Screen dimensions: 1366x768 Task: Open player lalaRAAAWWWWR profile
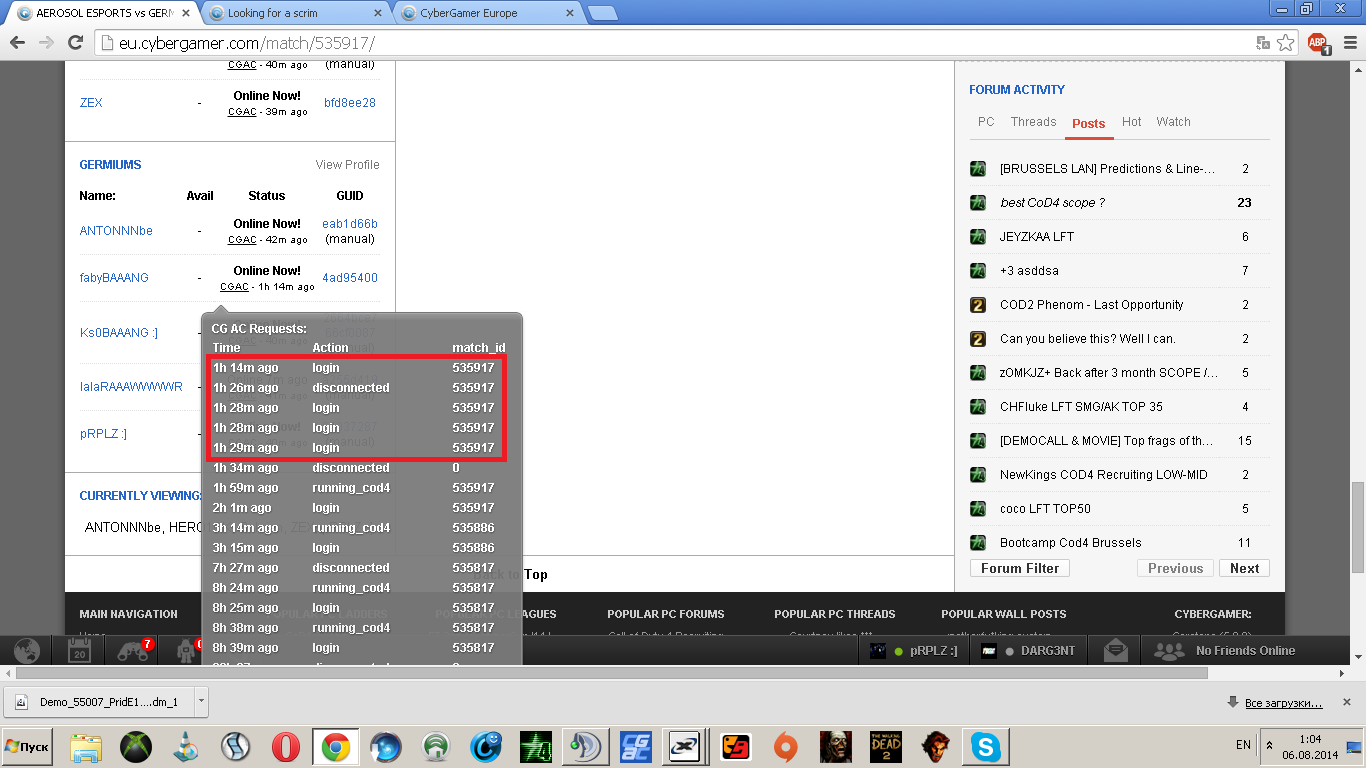[131, 387]
